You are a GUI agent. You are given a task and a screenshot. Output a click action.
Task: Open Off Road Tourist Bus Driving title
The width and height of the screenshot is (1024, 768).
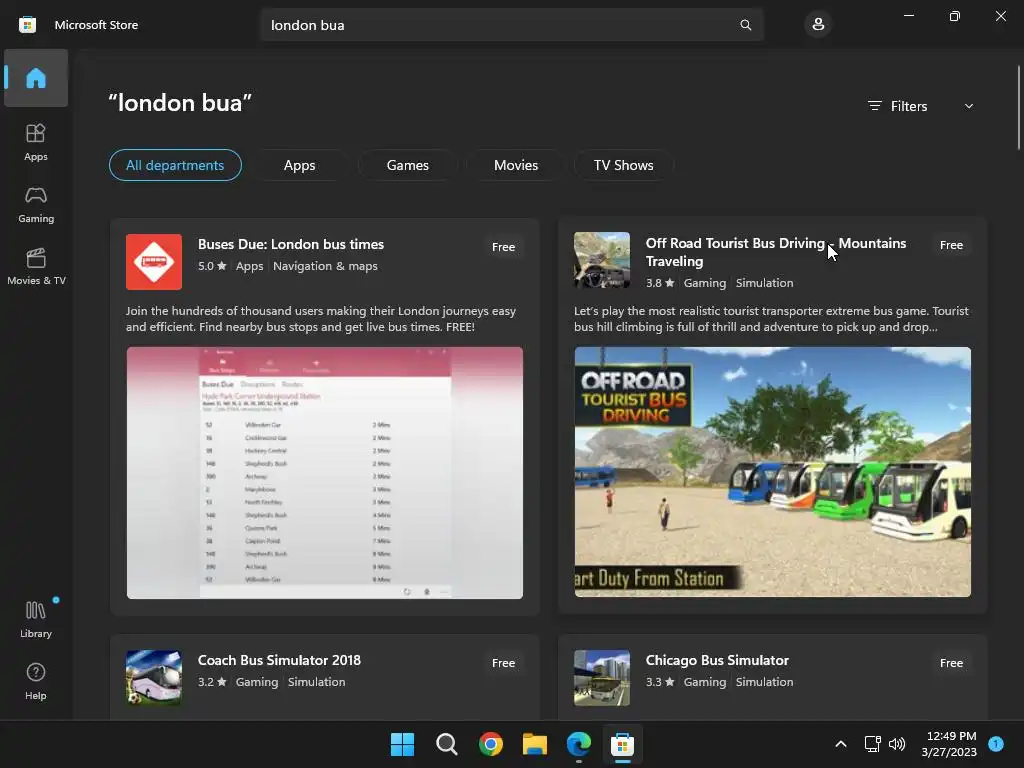point(776,252)
